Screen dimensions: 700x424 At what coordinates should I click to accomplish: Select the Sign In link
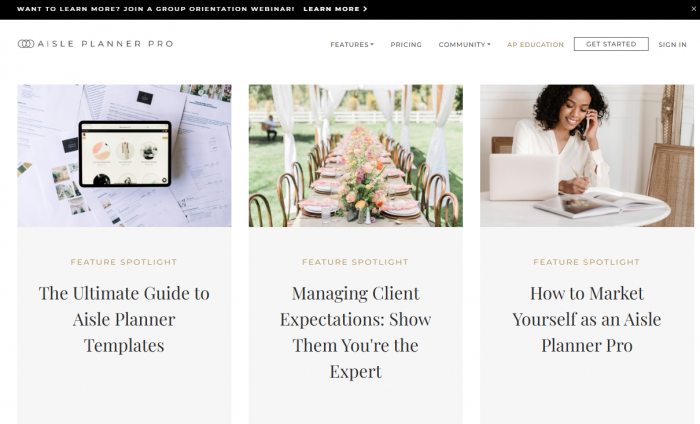672,45
